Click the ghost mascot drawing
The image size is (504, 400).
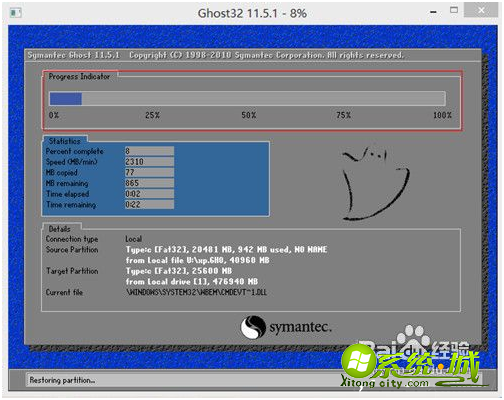(x=375, y=183)
